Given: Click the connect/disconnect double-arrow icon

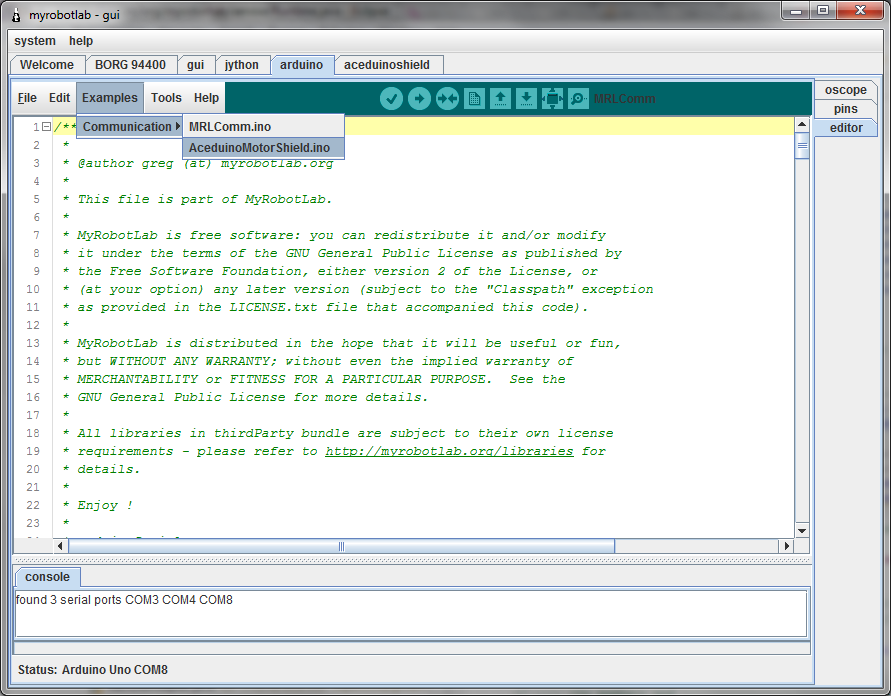Looking at the screenshot, I should coord(447,99).
